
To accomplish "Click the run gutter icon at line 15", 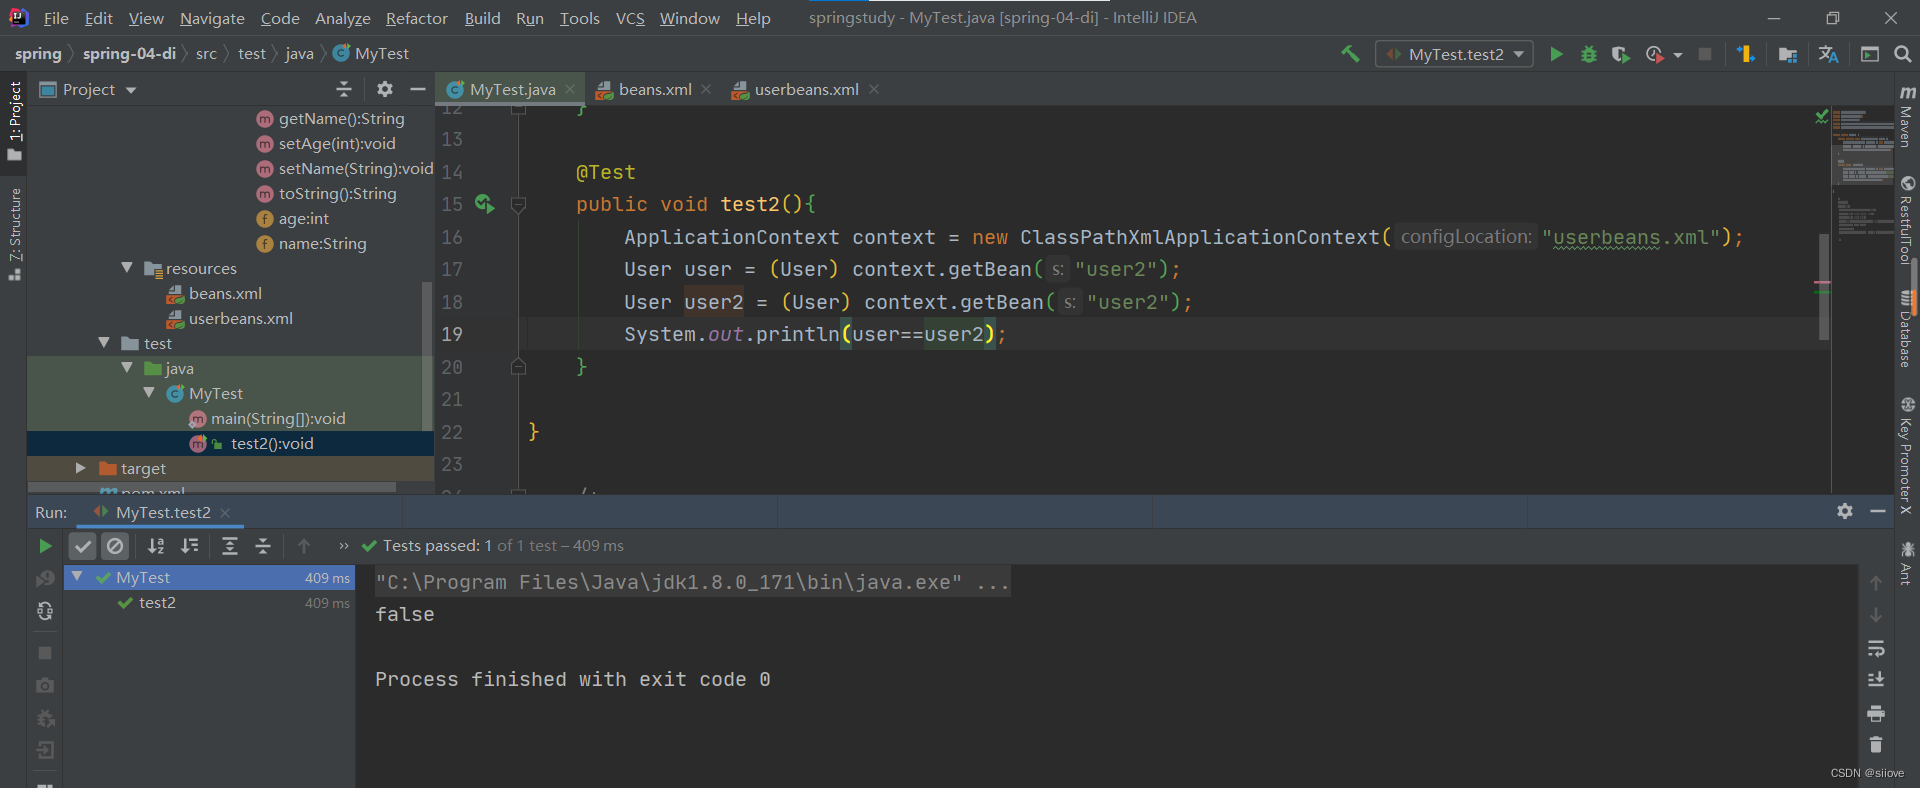I will pos(484,204).
